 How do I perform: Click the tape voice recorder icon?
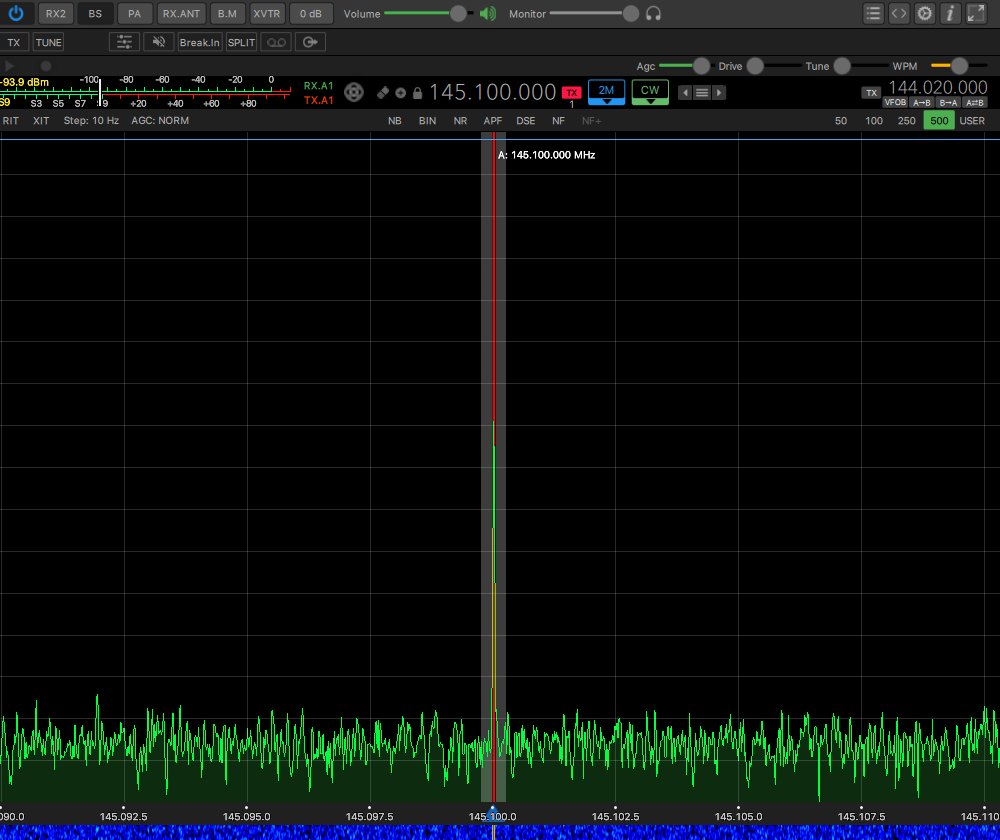(x=276, y=42)
